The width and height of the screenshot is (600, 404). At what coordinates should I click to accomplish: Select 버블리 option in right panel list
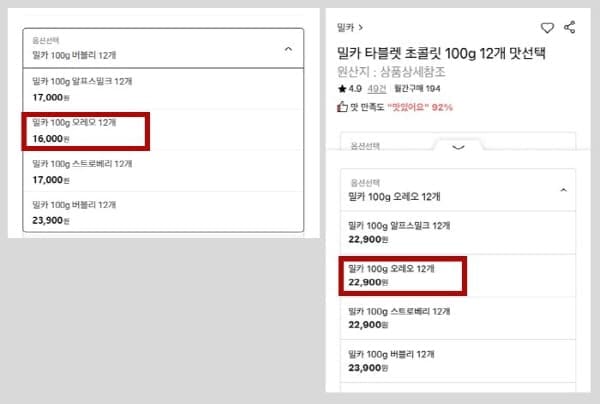click(x=458, y=361)
